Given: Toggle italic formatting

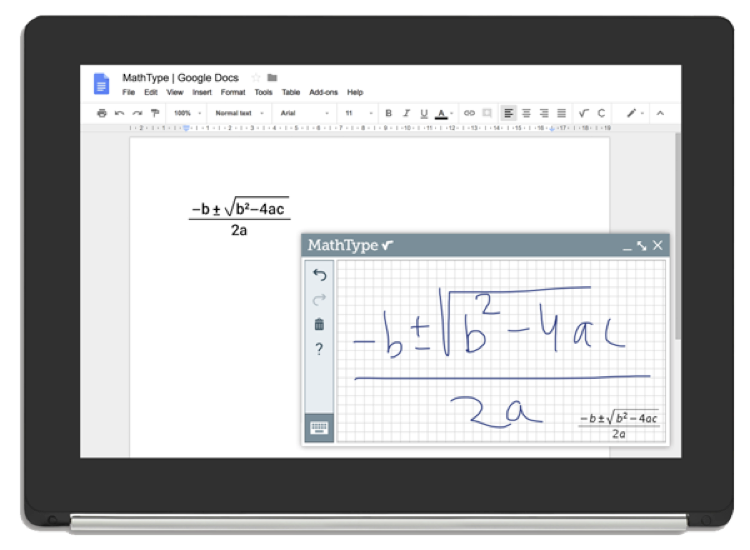Looking at the screenshot, I should pos(406,113).
